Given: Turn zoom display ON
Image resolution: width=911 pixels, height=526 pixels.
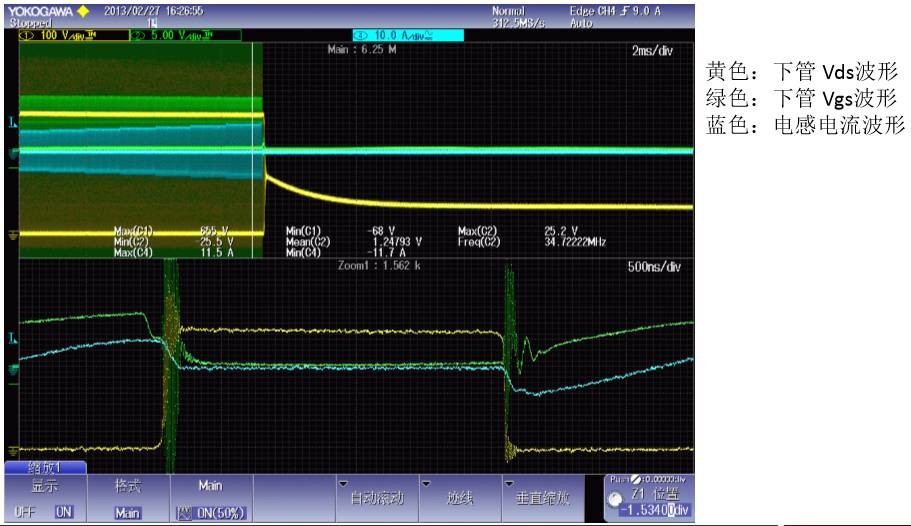Looking at the screenshot, I should pyautogui.click(x=64, y=512).
